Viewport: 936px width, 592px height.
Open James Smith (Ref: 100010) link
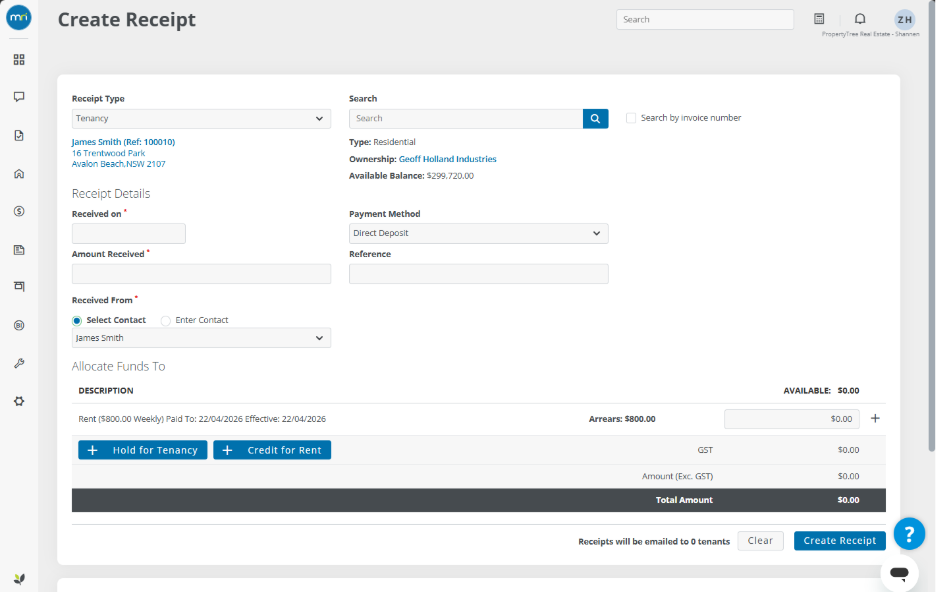coord(124,142)
